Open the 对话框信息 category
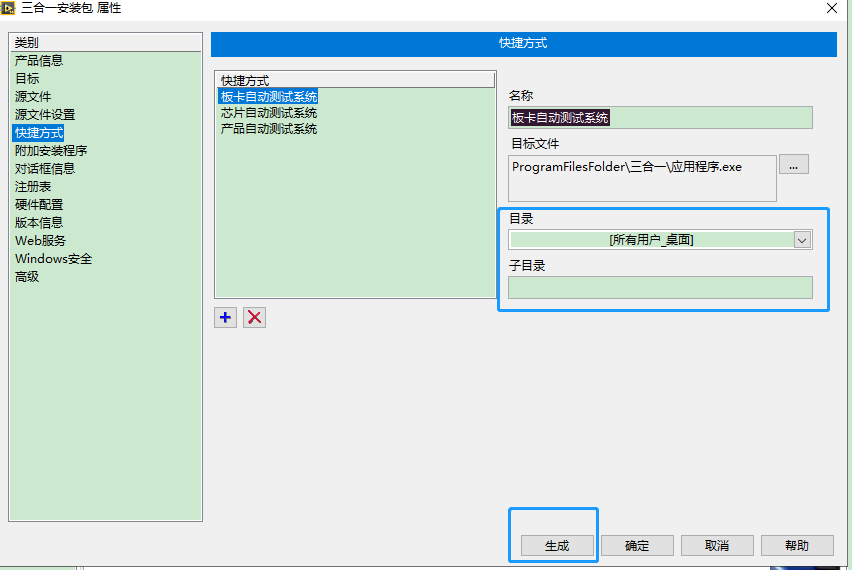Image resolution: width=852 pixels, height=570 pixels. click(45, 168)
